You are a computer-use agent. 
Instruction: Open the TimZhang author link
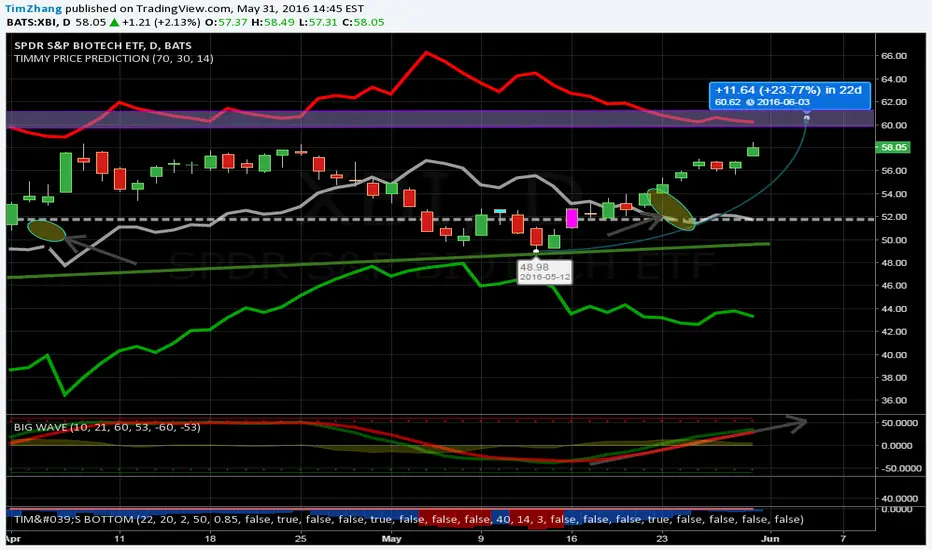click(x=34, y=8)
